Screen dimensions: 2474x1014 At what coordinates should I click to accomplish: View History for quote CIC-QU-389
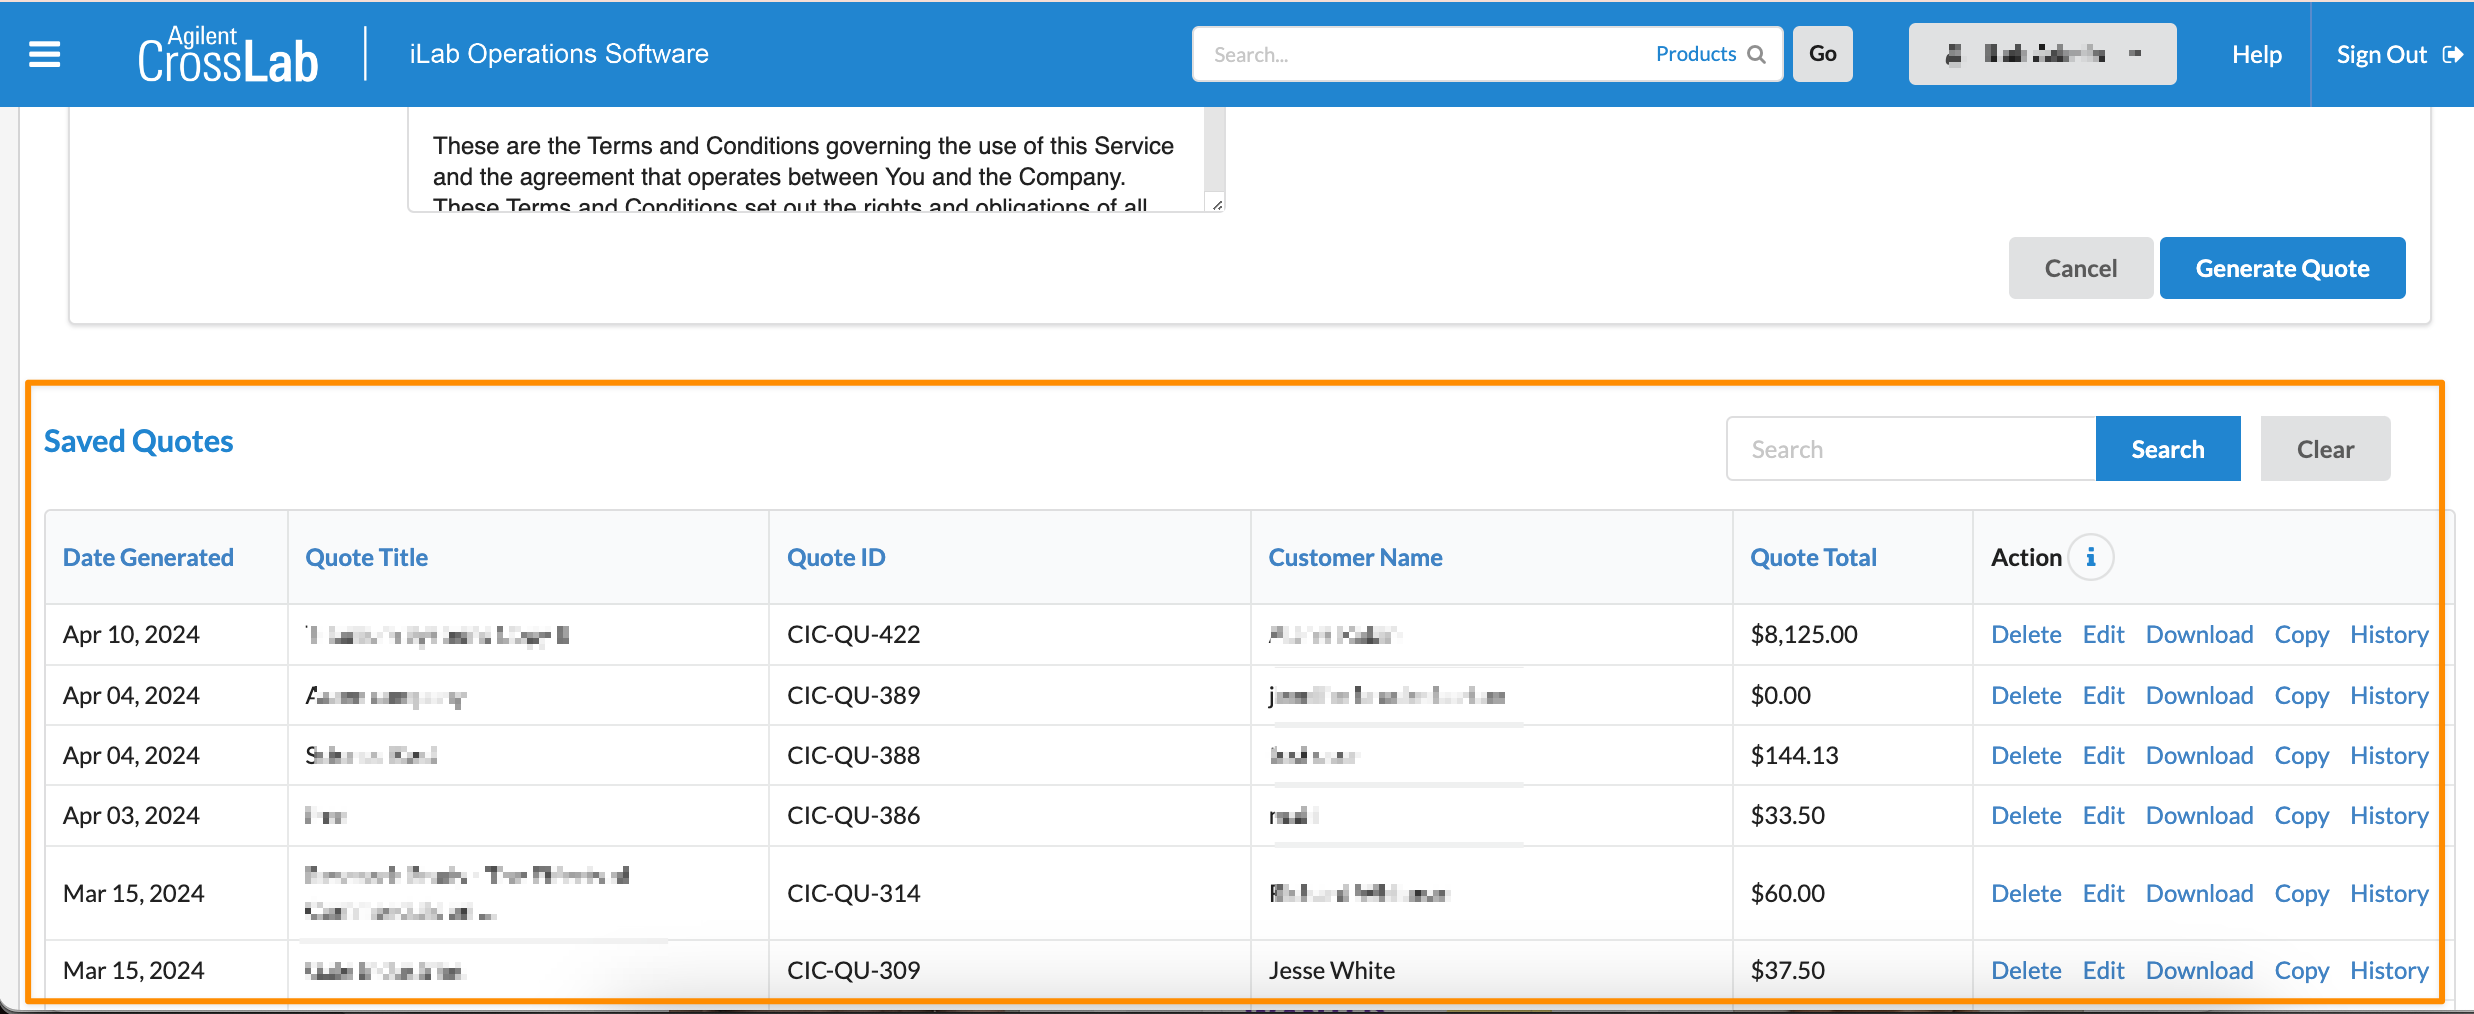[2388, 695]
